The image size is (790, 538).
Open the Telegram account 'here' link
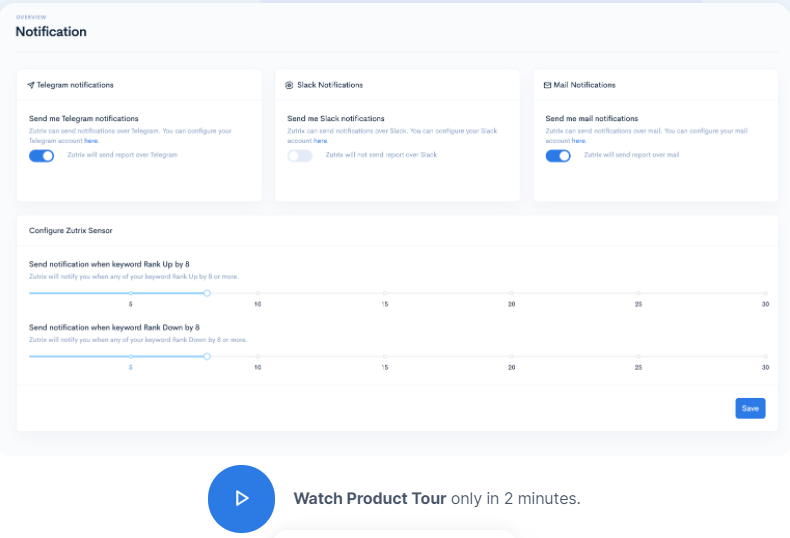(x=91, y=141)
